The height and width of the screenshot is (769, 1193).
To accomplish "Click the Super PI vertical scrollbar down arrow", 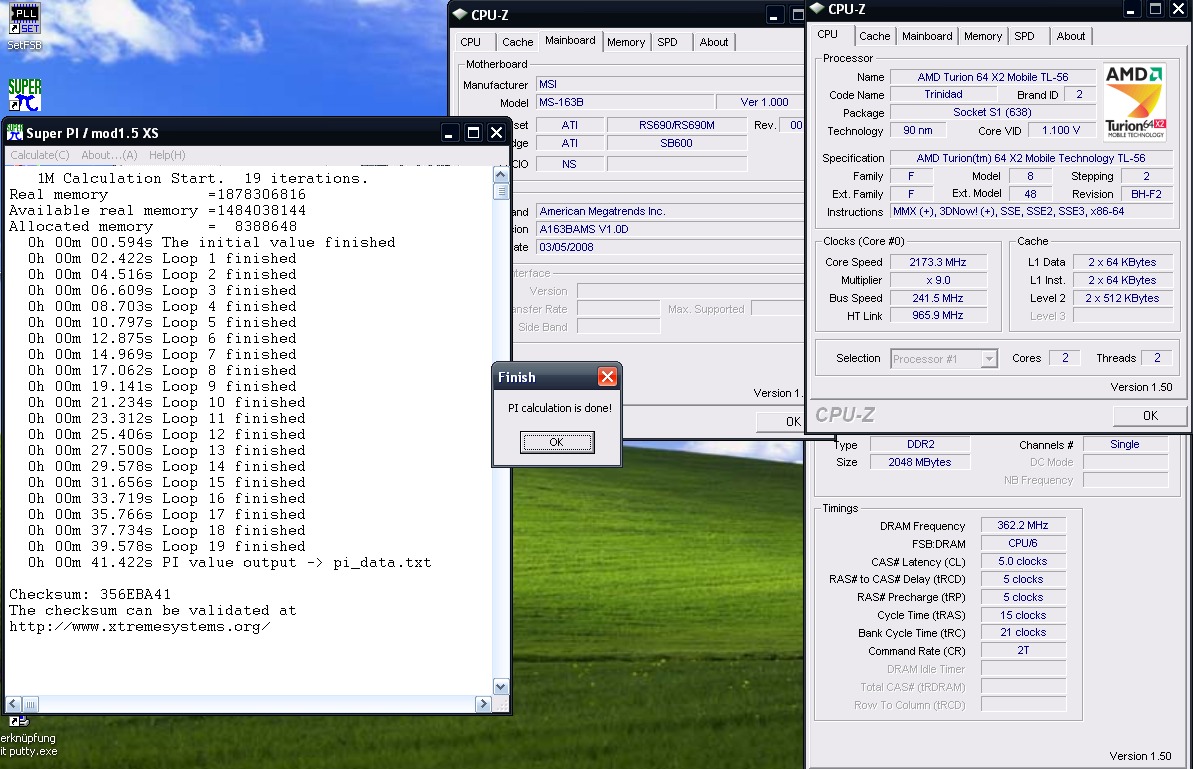I will click(x=501, y=687).
